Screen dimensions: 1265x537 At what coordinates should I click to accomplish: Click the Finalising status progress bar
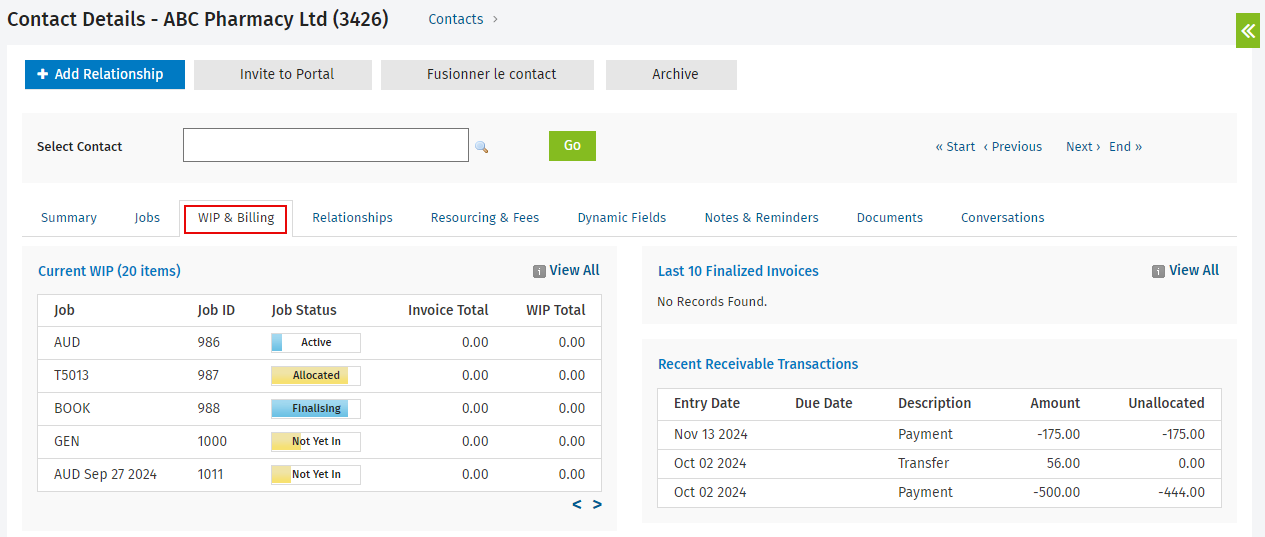point(316,409)
